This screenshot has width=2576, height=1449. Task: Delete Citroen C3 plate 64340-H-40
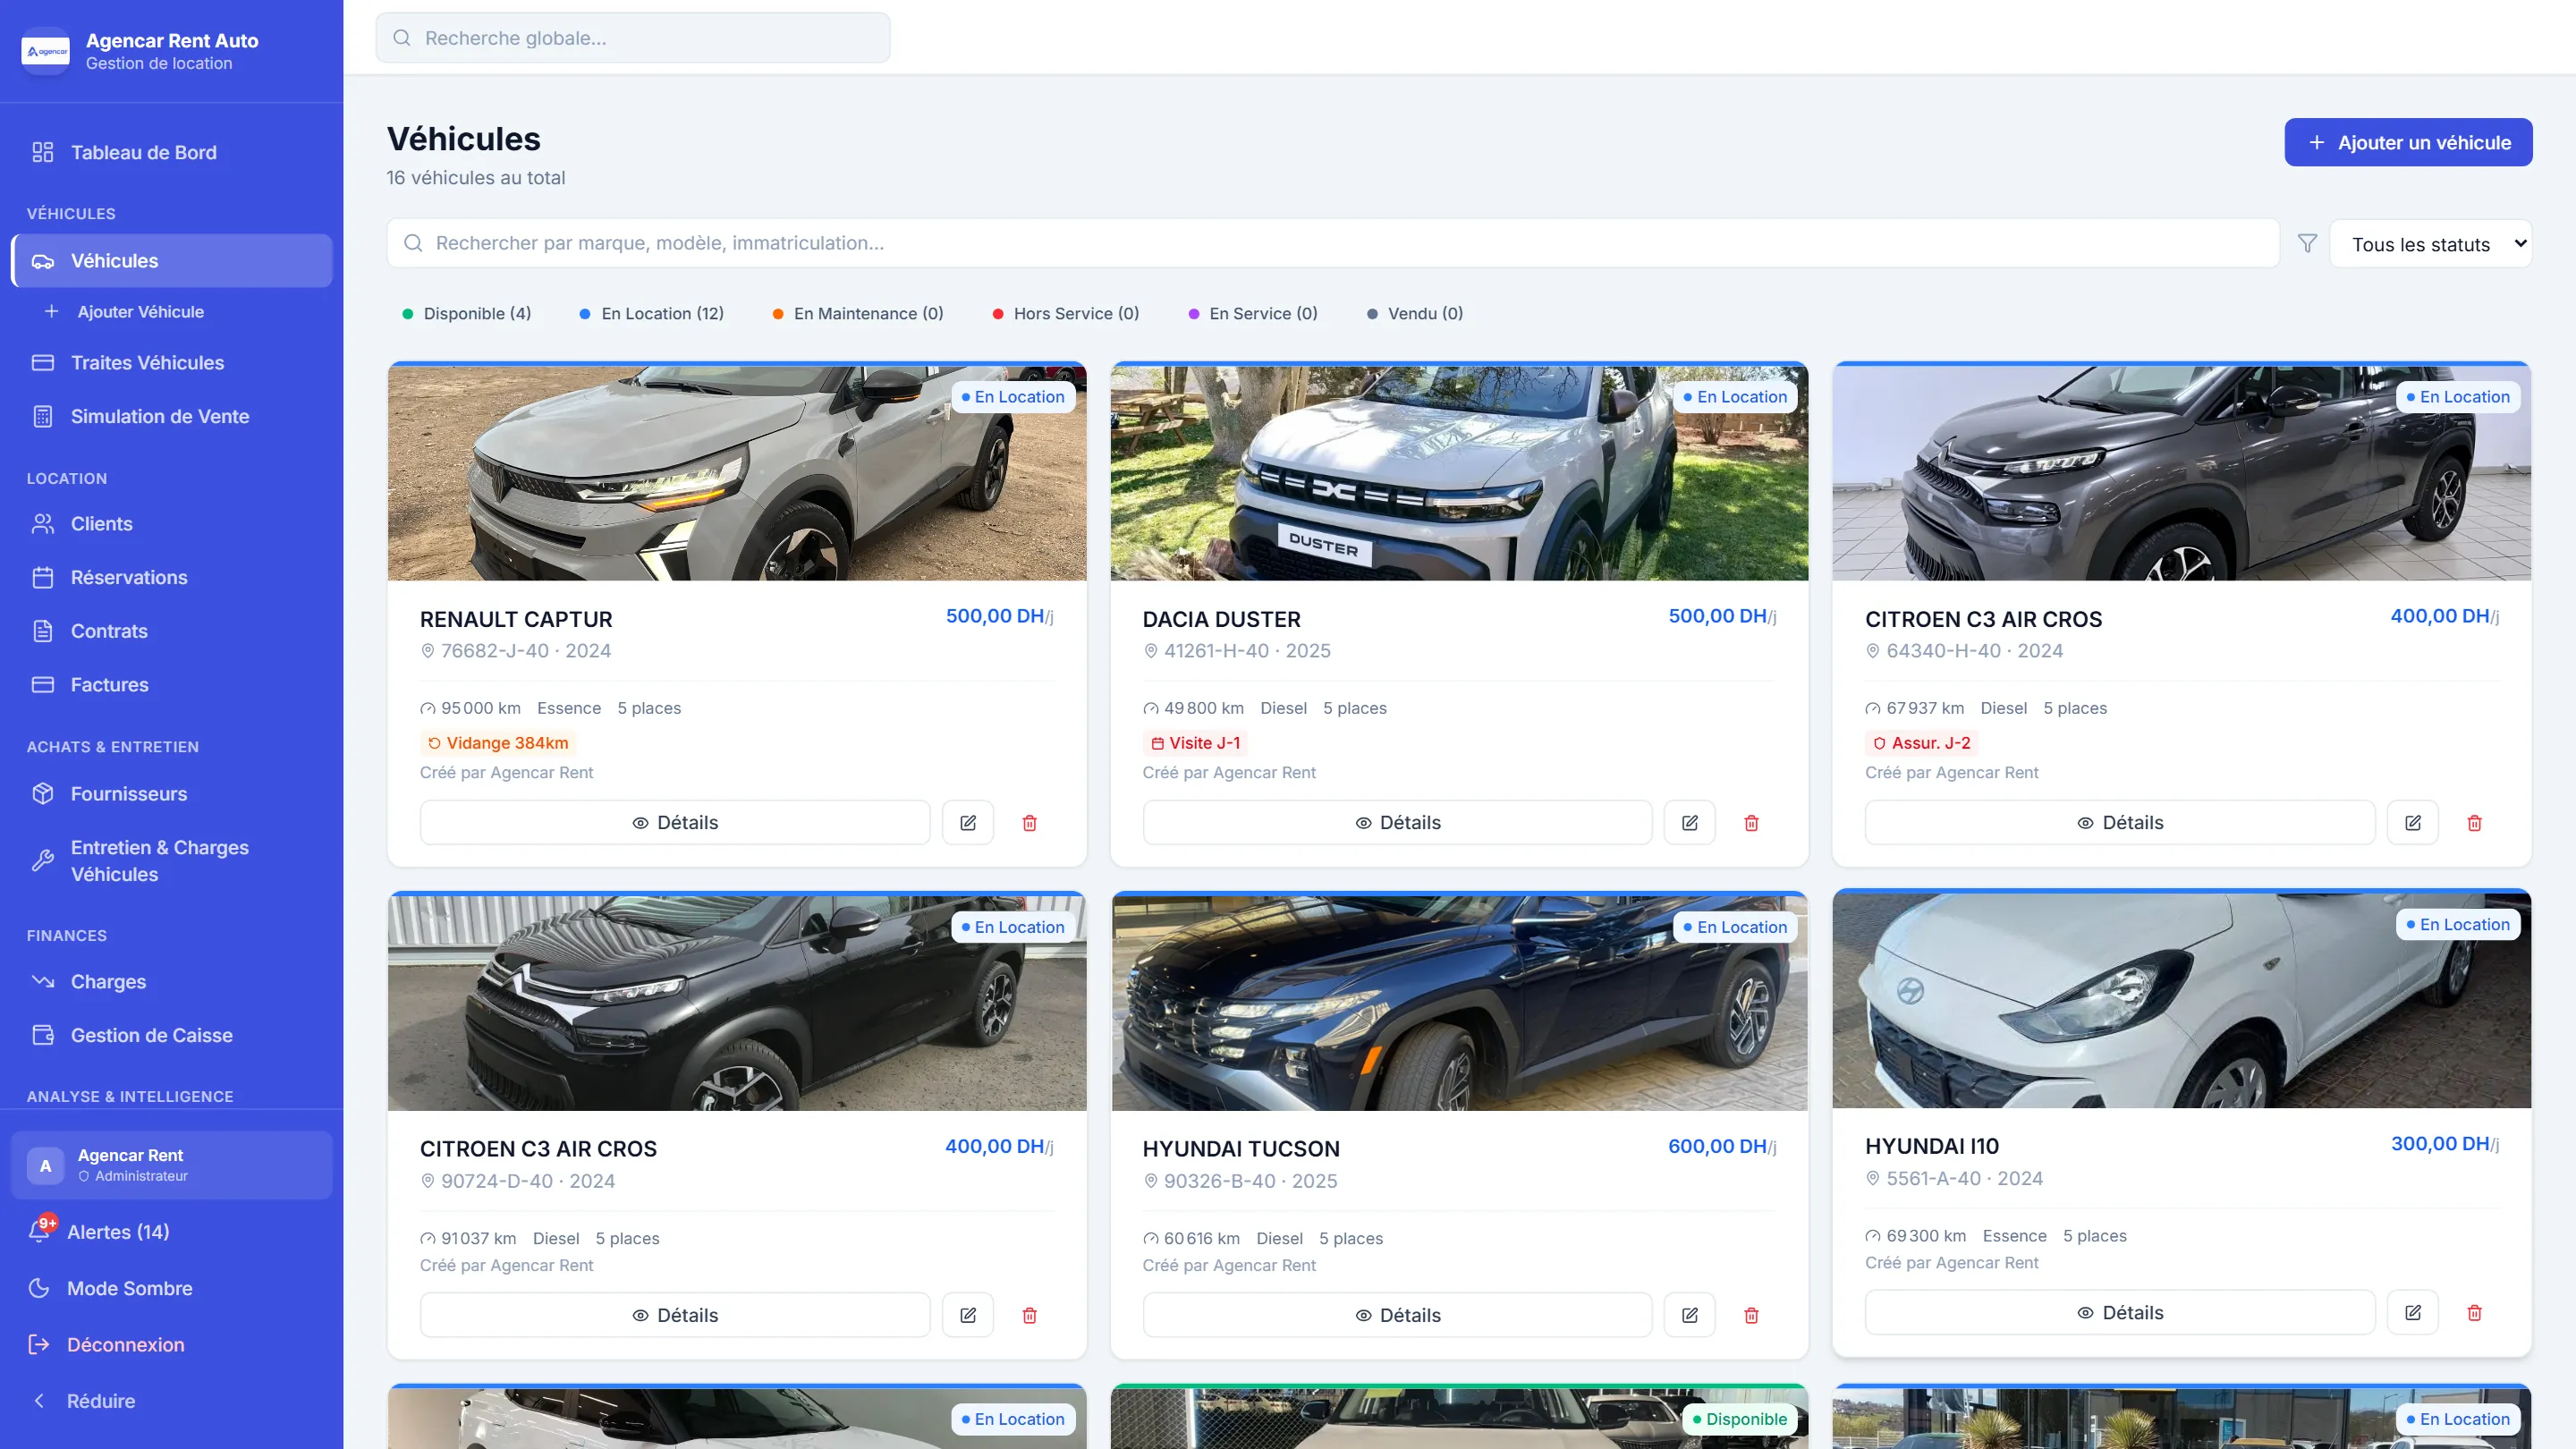(x=2474, y=822)
